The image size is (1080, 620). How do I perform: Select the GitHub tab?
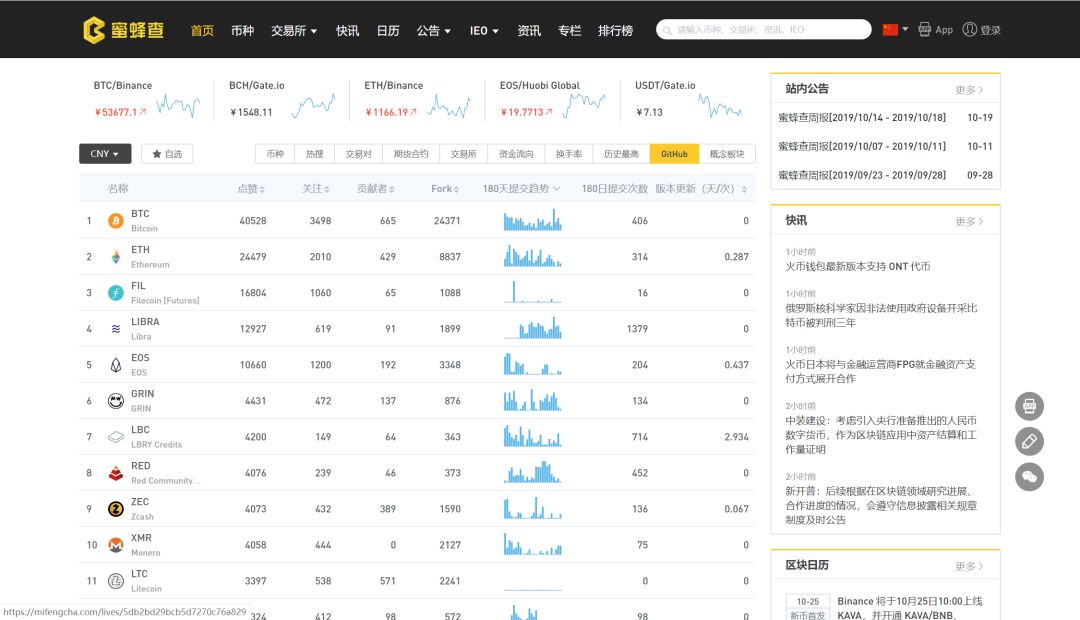pyautogui.click(x=674, y=154)
